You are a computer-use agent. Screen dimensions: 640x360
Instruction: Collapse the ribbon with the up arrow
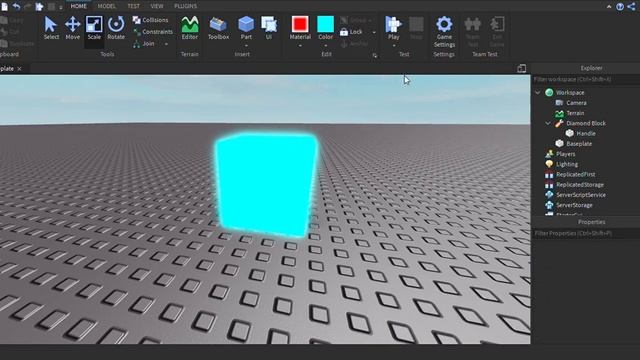click(x=609, y=7)
